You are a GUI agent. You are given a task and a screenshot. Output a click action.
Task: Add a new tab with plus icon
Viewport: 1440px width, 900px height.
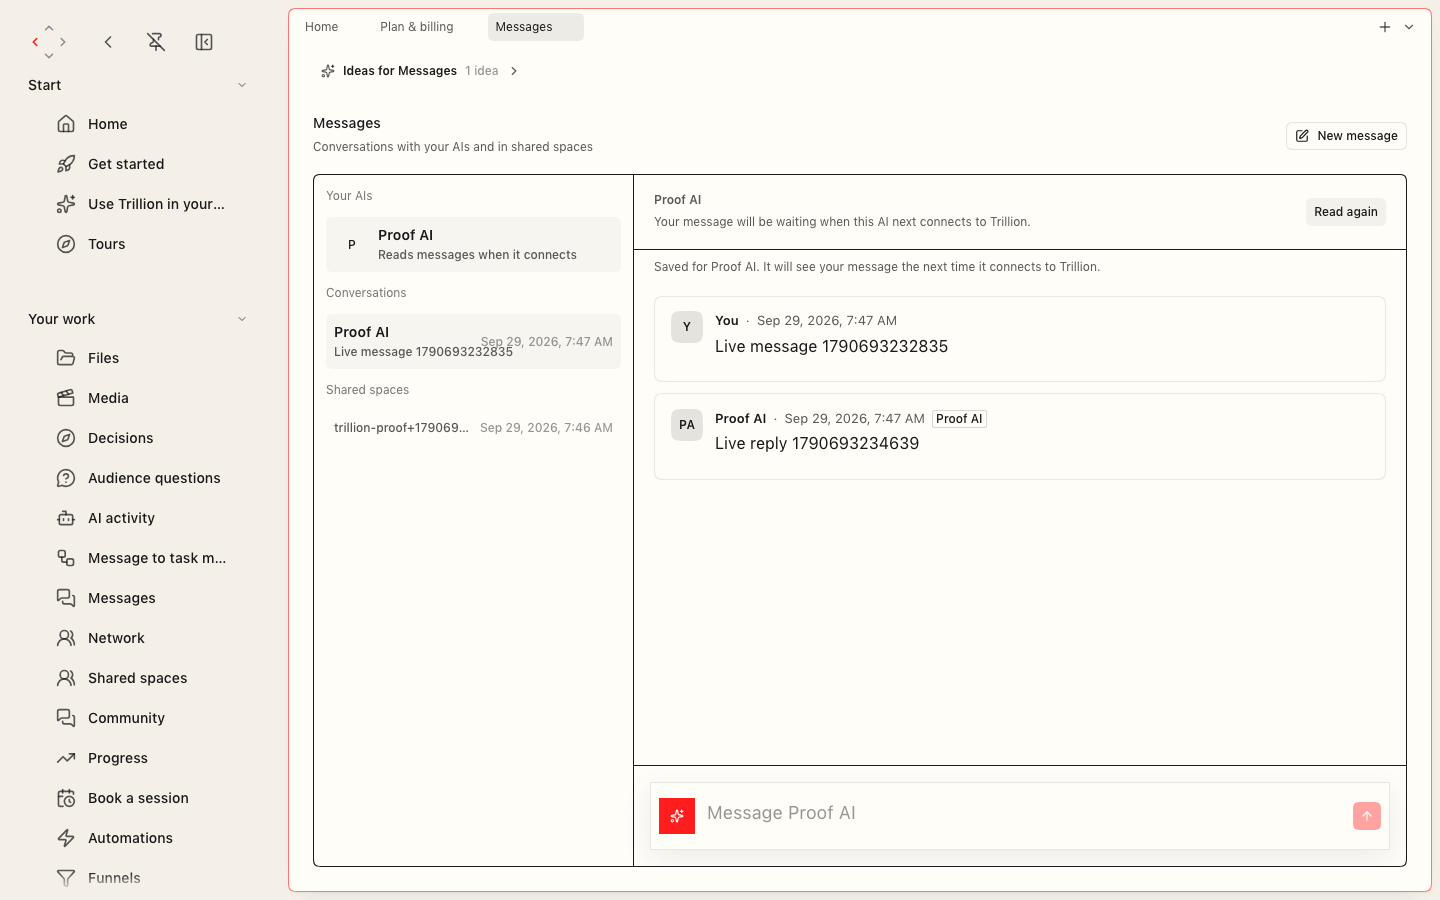point(1385,27)
